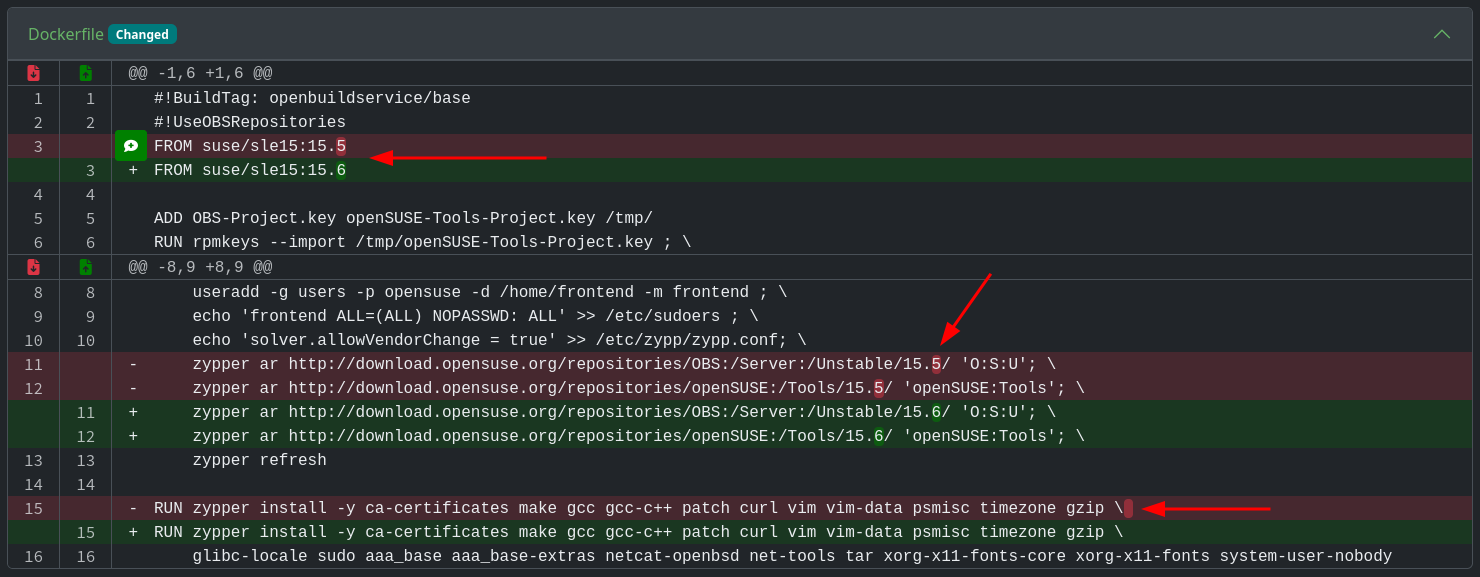This screenshot has width=1480, height=577.
Task: Click the red file icon next to @@ -8,9 hunk
Action: point(33,266)
